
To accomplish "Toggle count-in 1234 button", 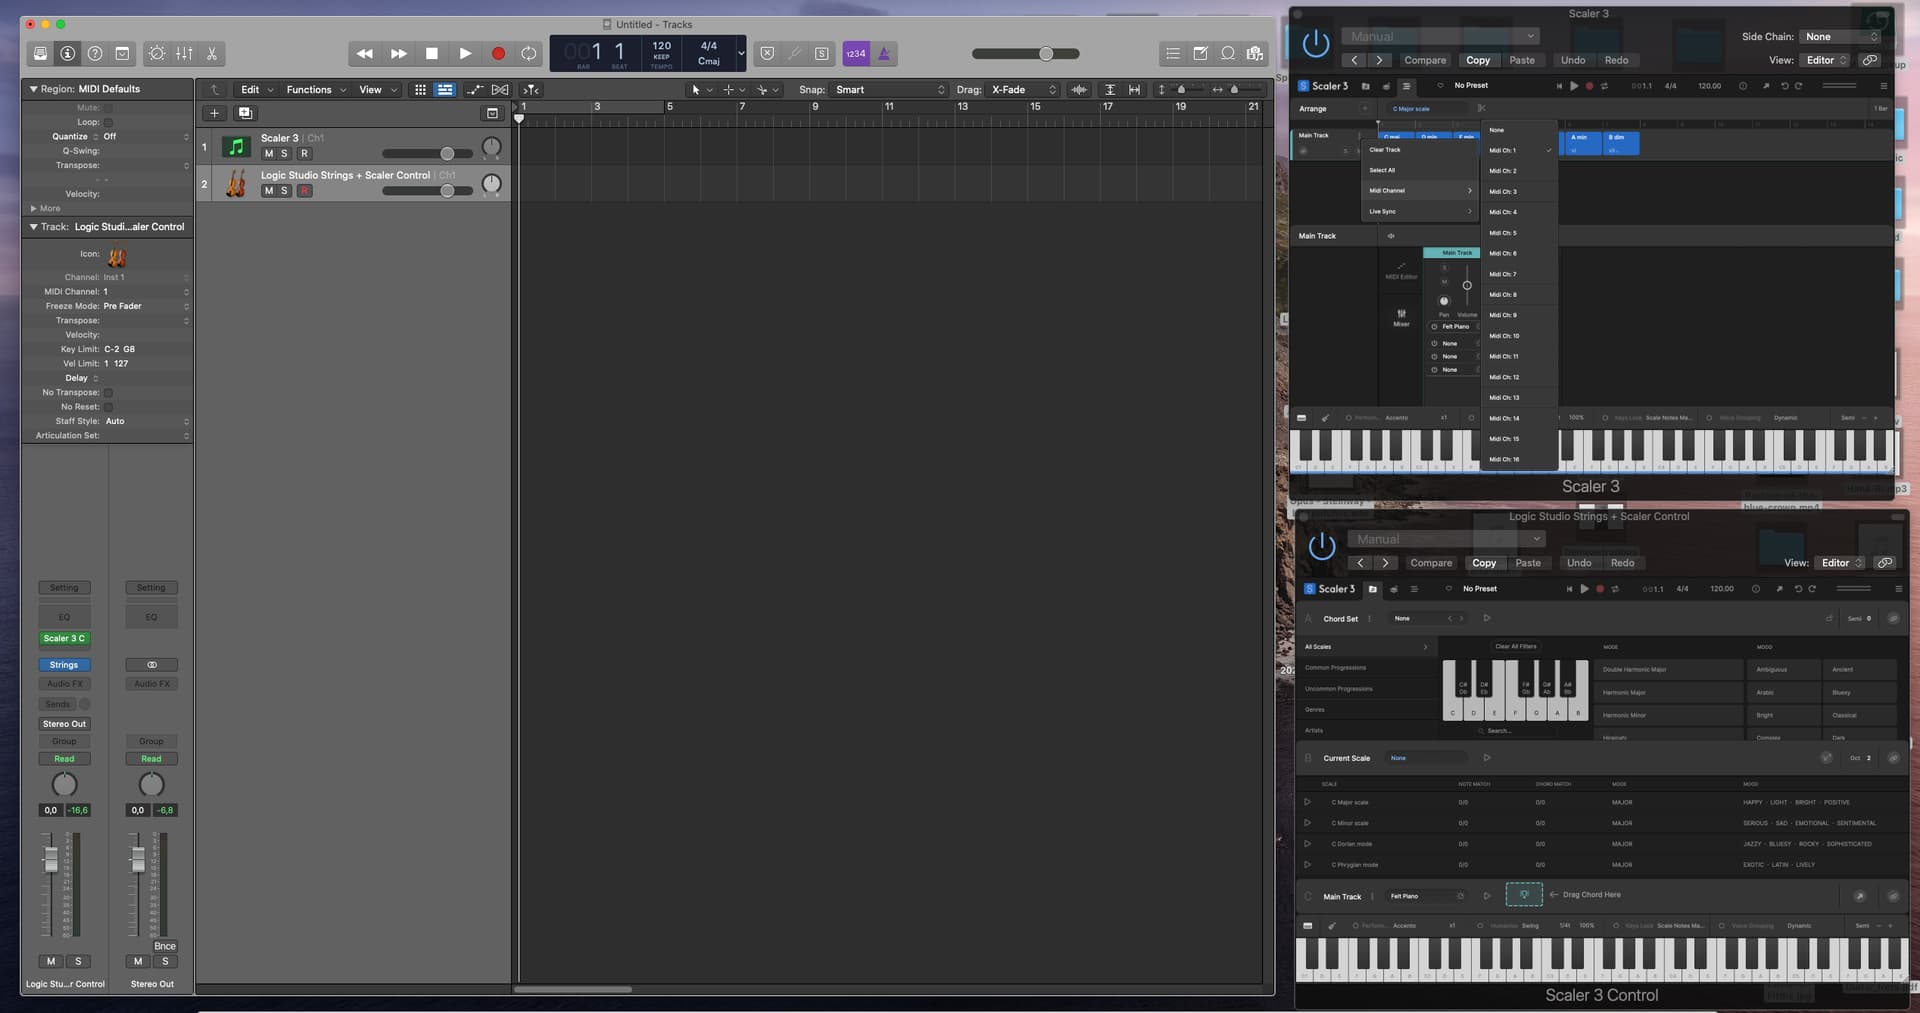I will click(855, 54).
